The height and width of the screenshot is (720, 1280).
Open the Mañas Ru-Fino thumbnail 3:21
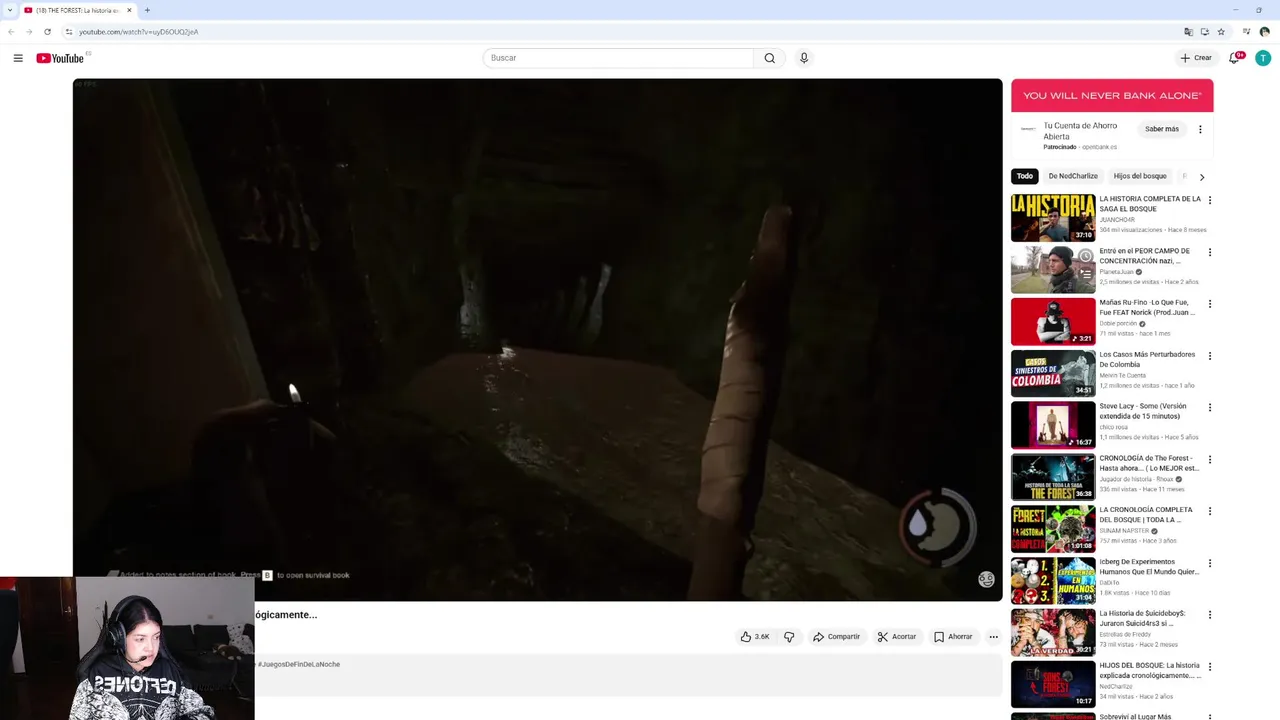coord(1053,322)
